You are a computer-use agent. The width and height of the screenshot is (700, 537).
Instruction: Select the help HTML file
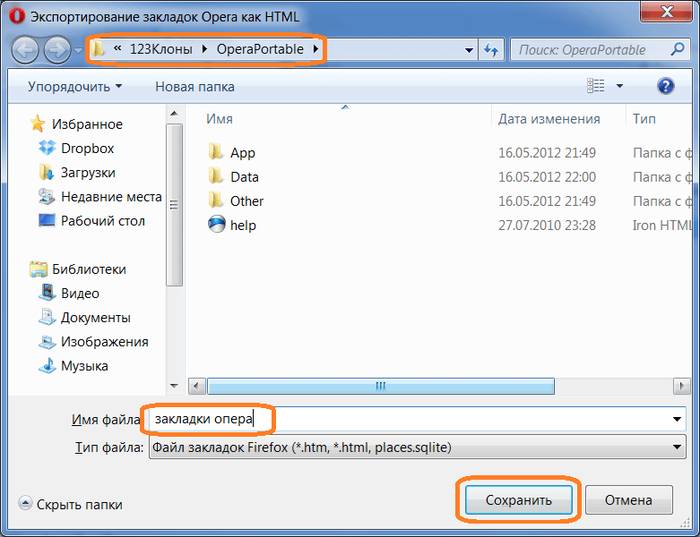click(243, 225)
